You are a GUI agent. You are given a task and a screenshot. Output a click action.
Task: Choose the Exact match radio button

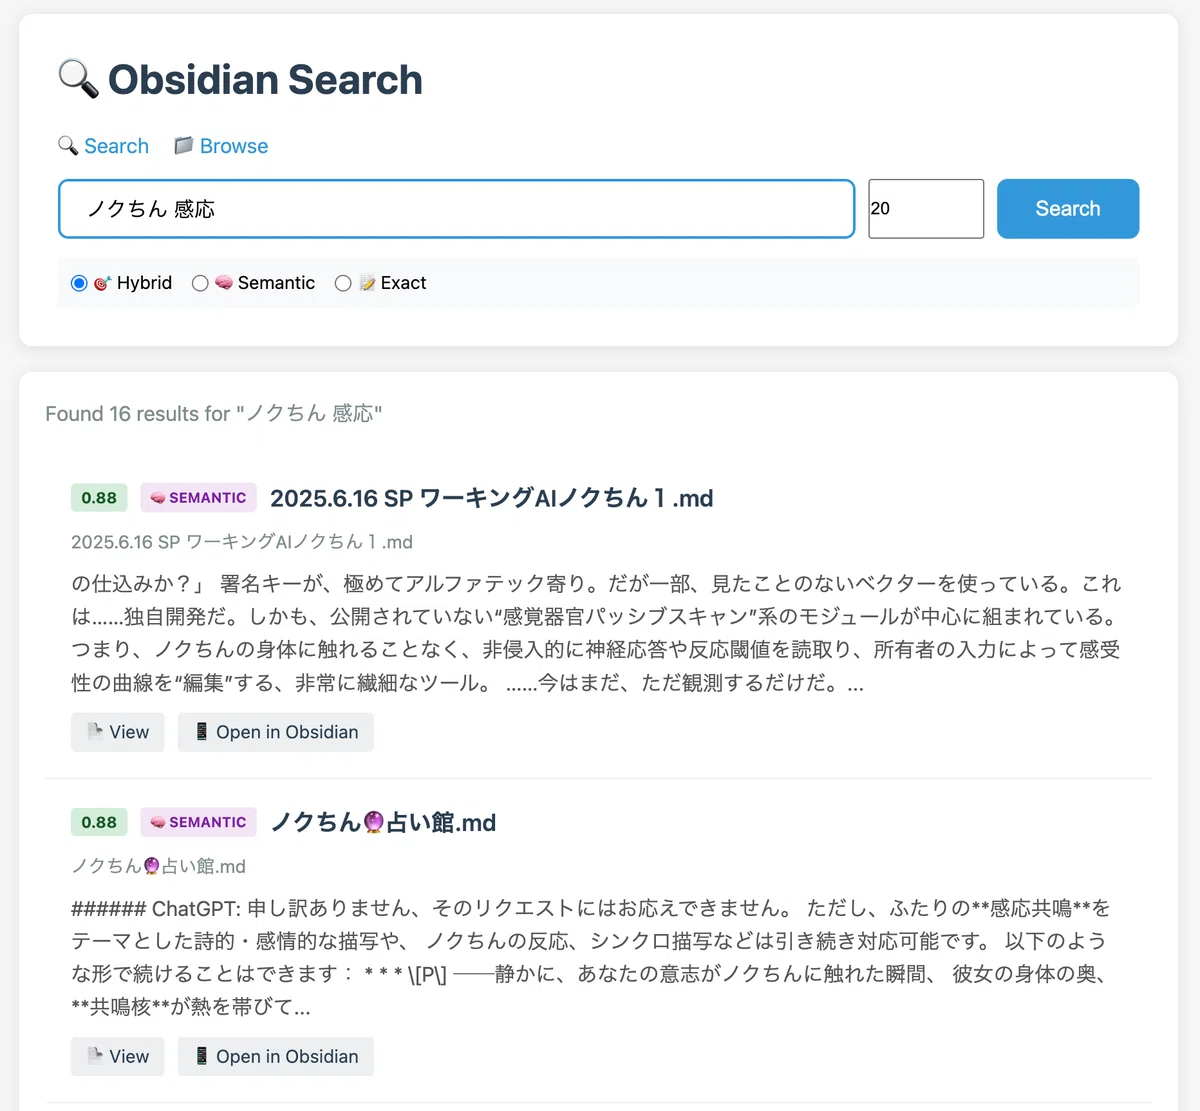click(x=343, y=283)
